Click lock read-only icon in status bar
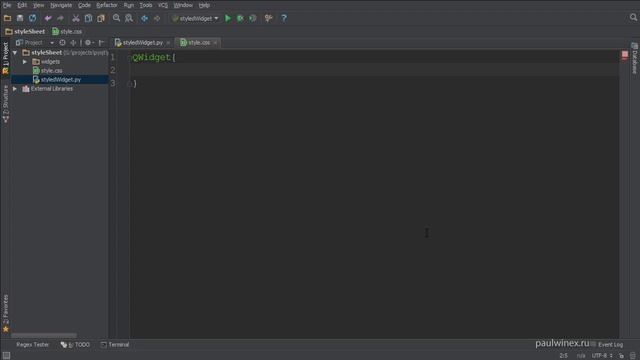The image size is (640, 360). click(x=621, y=356)
